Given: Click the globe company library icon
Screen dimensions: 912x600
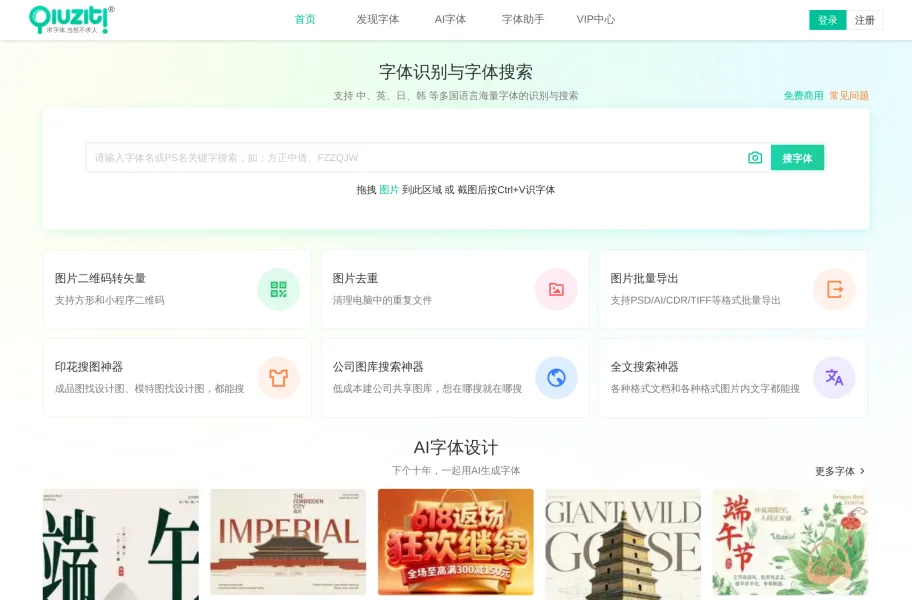Looking at the screenshot, I should tap(556, 378).
